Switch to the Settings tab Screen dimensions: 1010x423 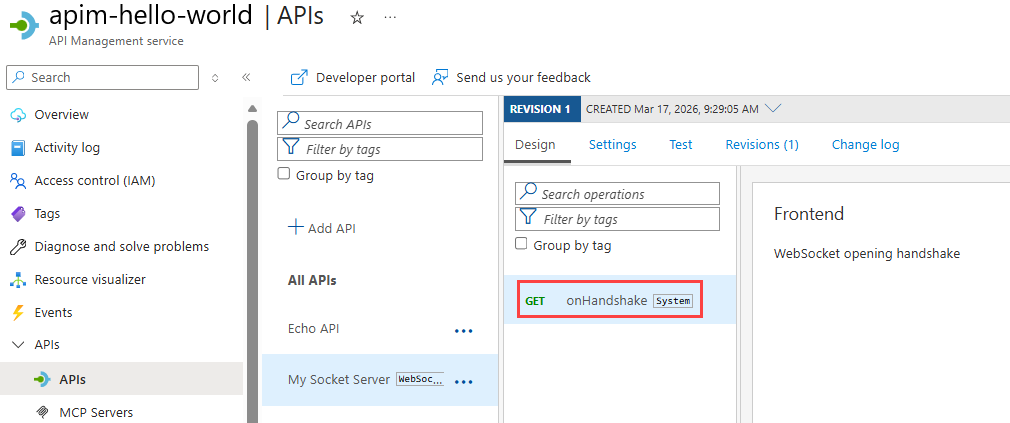612,145
